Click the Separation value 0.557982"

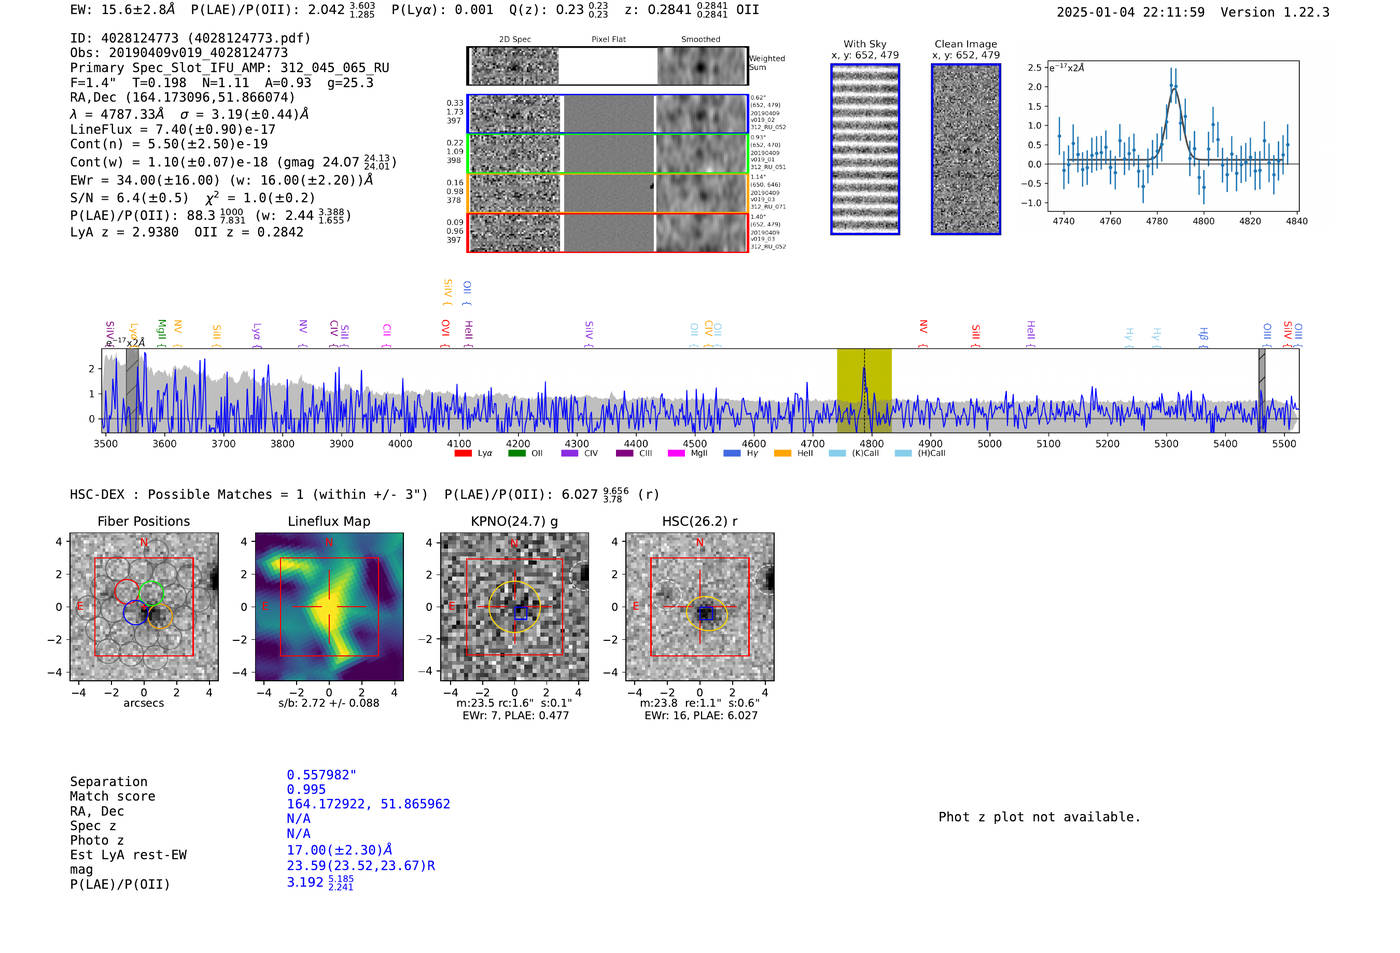click(322, 775)
